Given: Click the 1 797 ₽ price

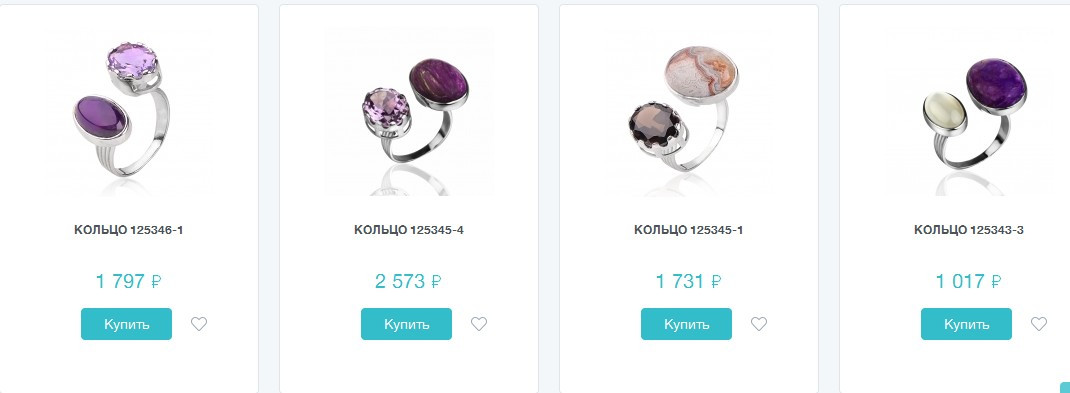Looking at the screenshot, I should click(128, 281).
